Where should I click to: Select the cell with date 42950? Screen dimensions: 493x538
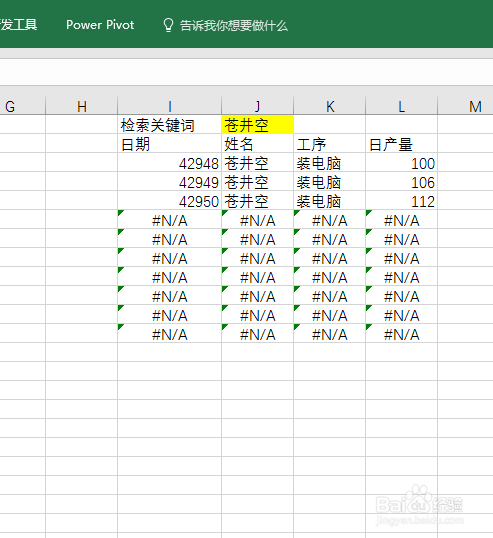(169, 201)
